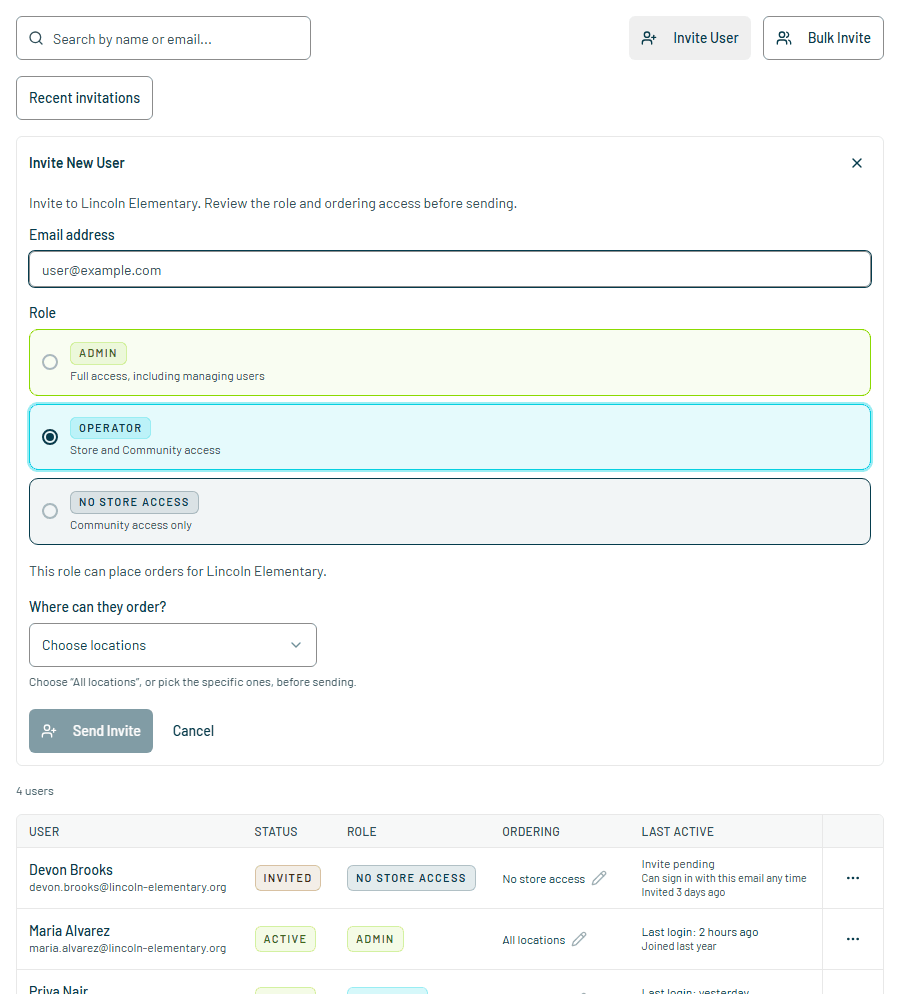Open more actions for Devon Brooks
This screenshot has height=994, width=900.
(852, 878)
